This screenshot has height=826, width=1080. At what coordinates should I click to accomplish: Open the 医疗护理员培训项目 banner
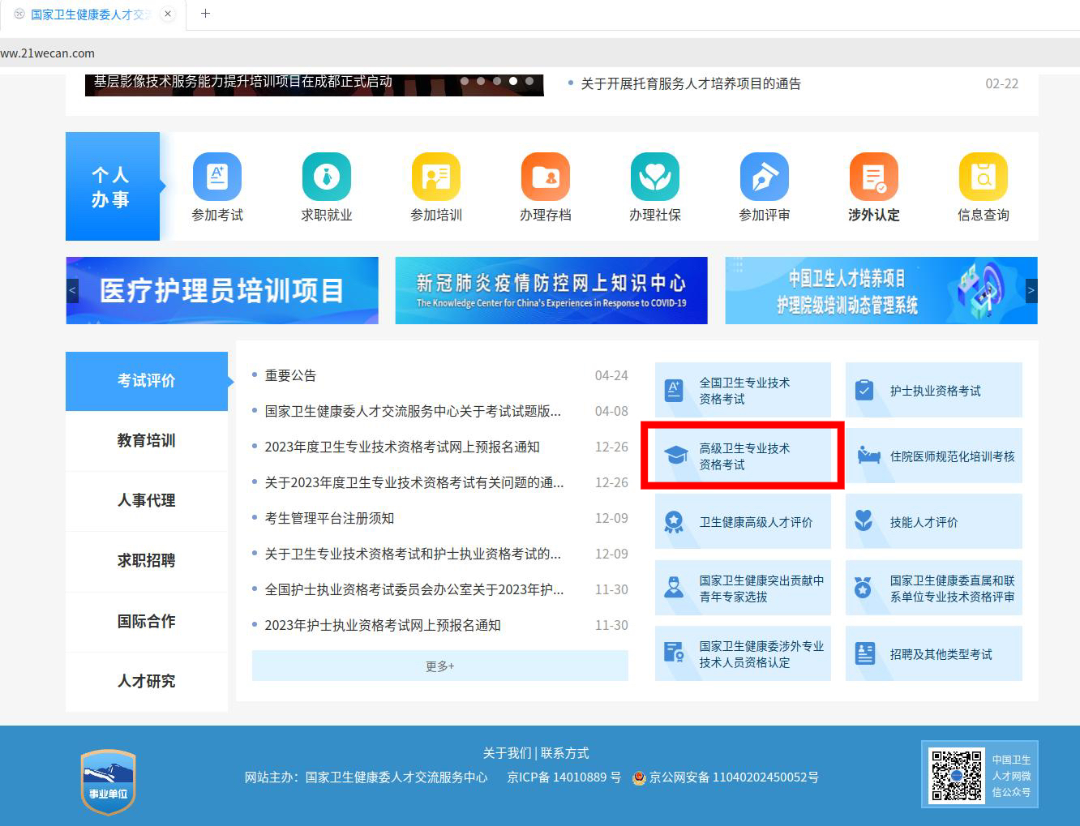pos(222,291)
